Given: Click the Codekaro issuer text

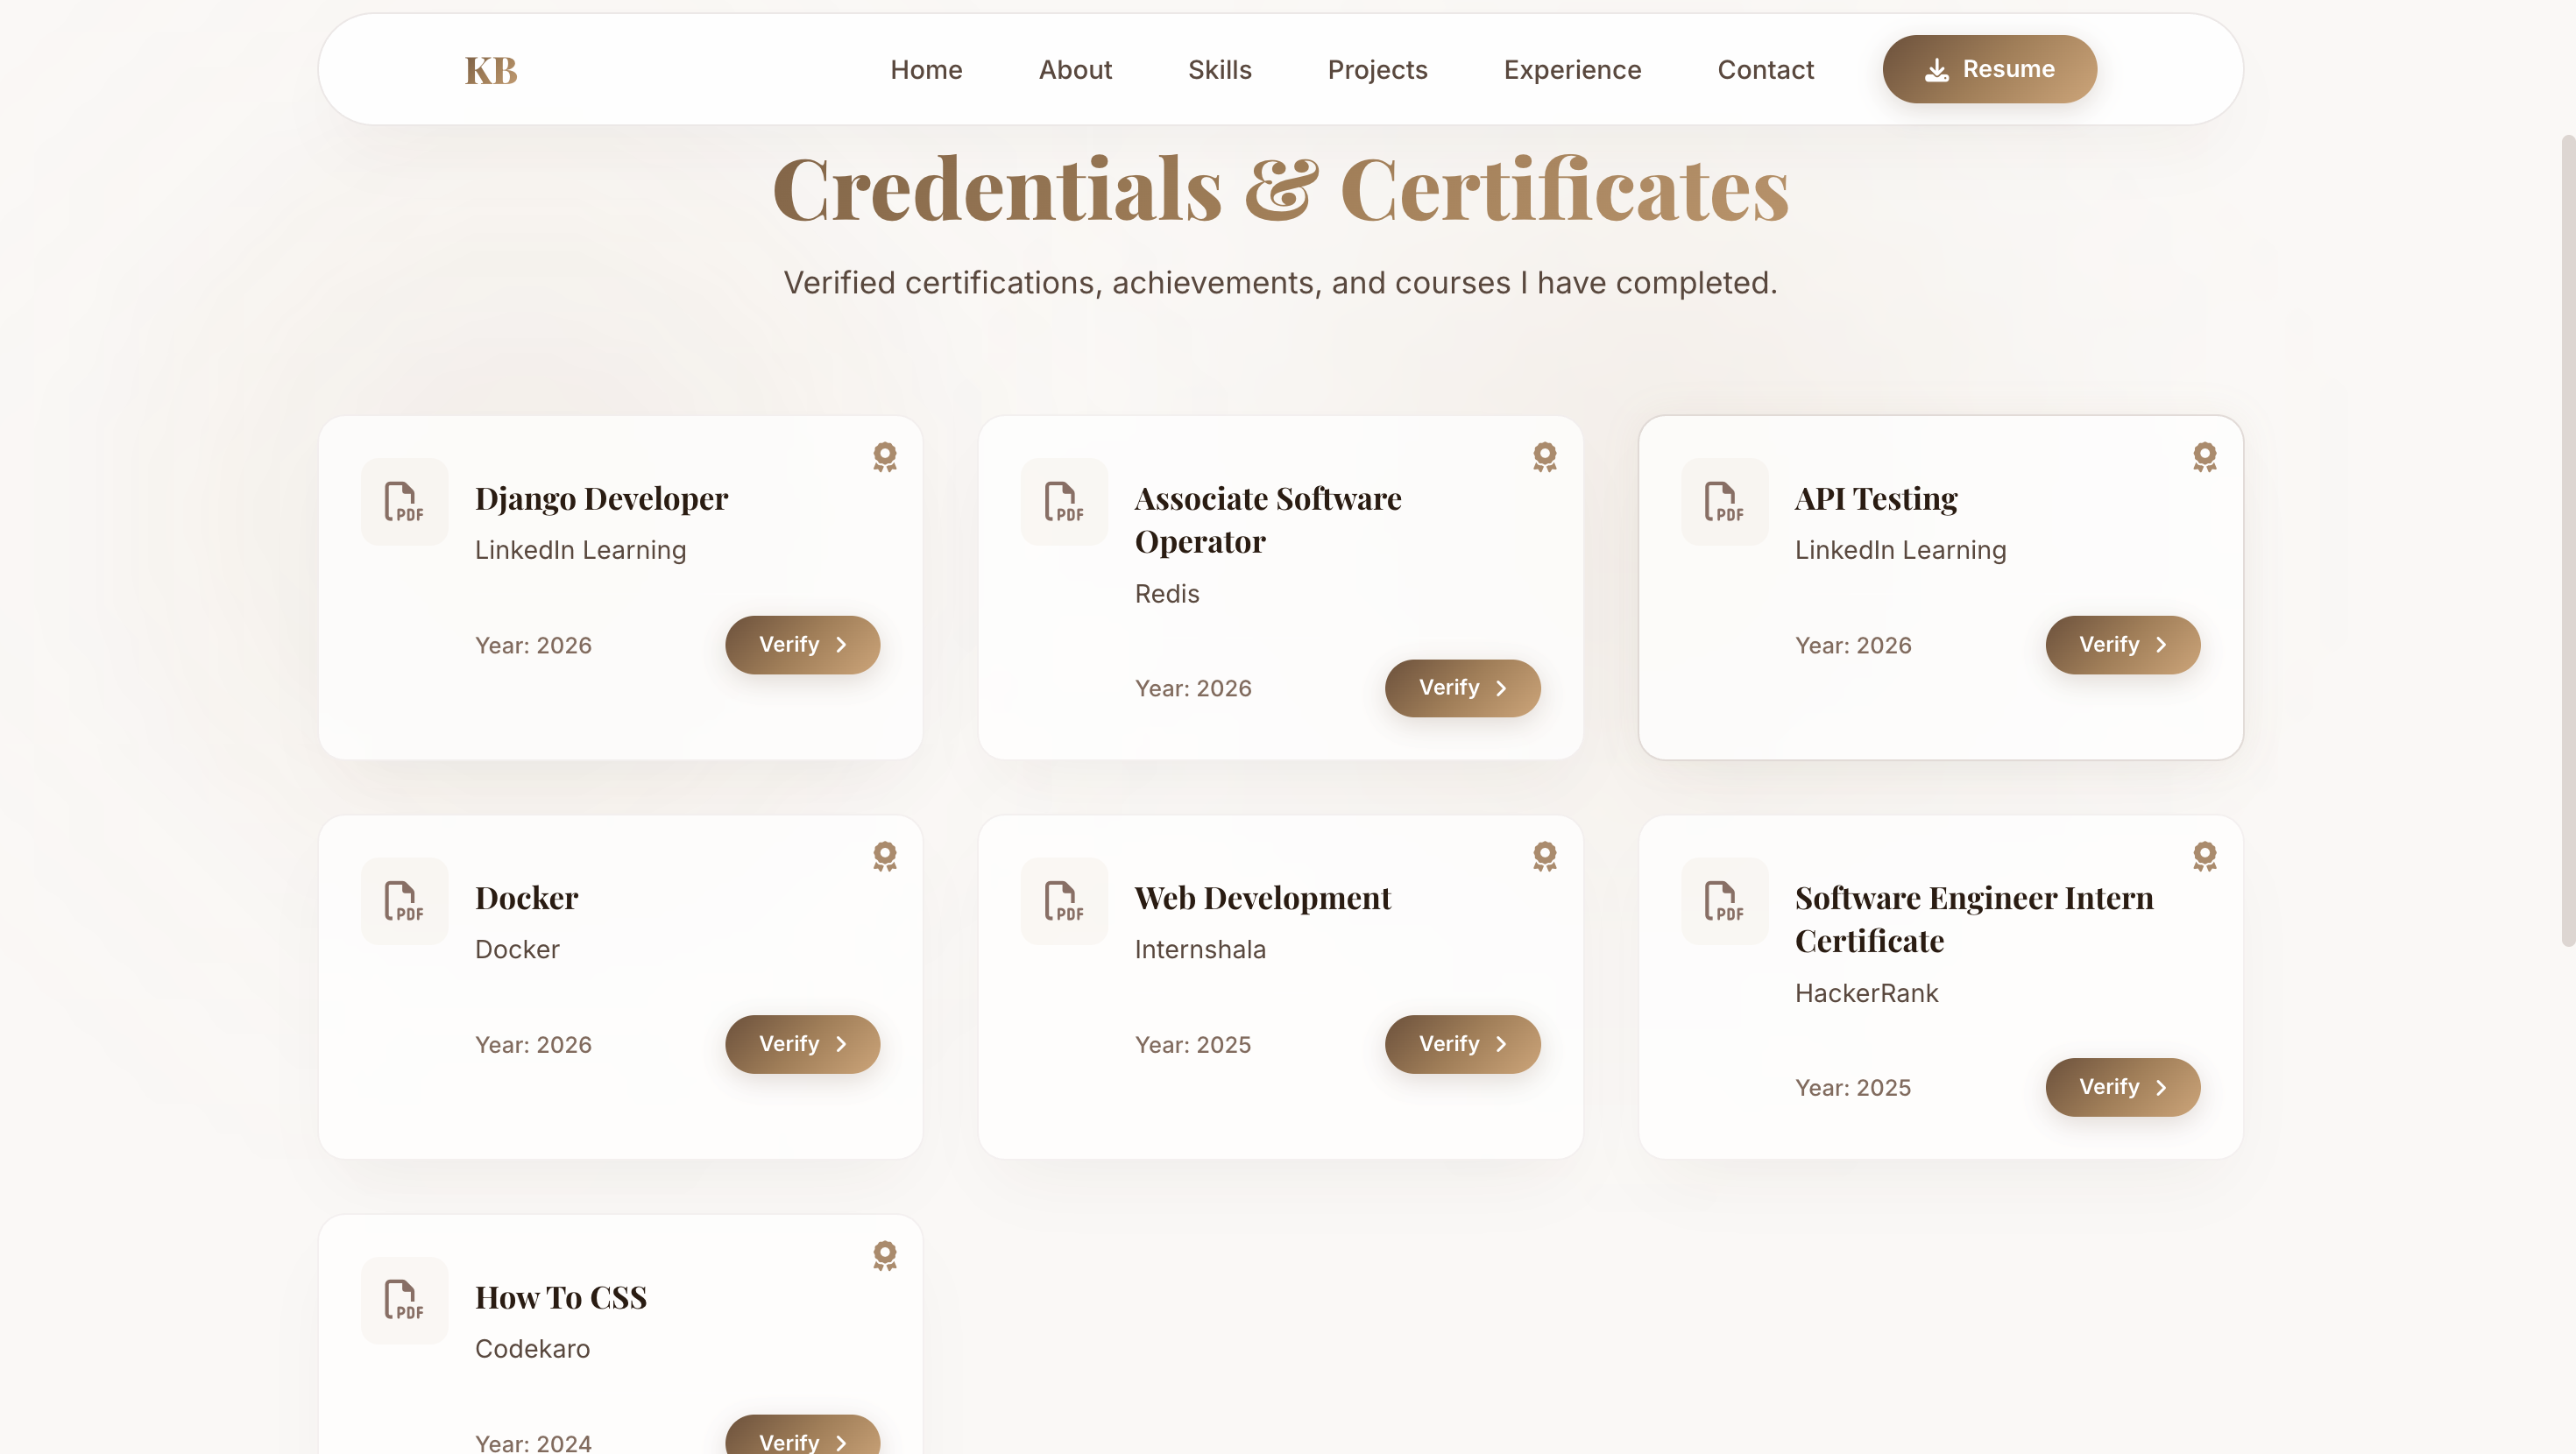Looking at the screenshot, I should (532, 1349).
